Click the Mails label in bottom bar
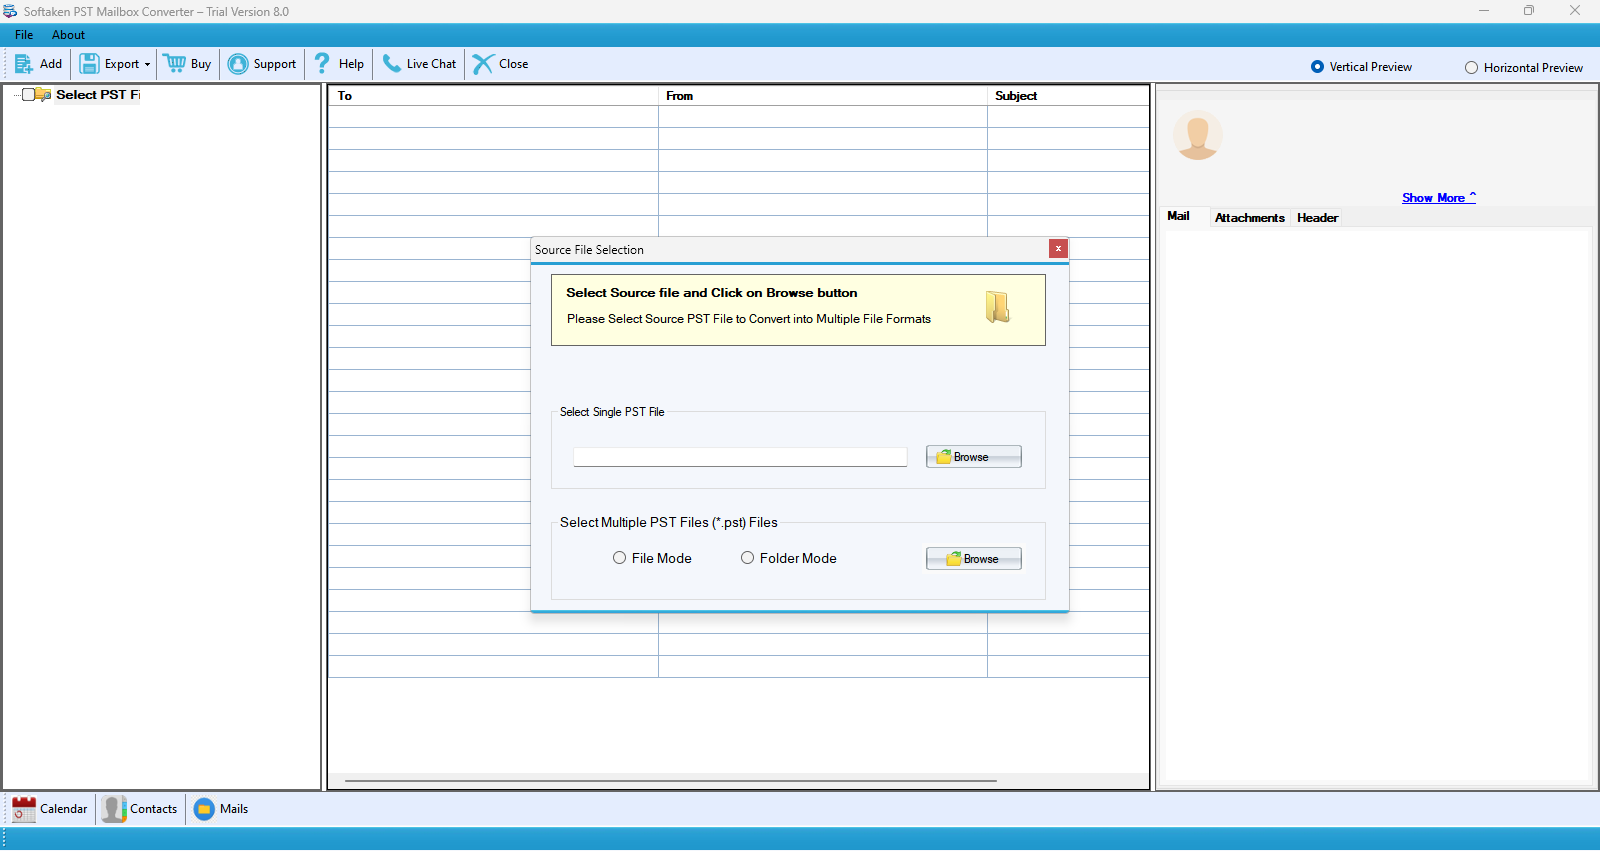1600x851 pixels. tap(234, 809)
